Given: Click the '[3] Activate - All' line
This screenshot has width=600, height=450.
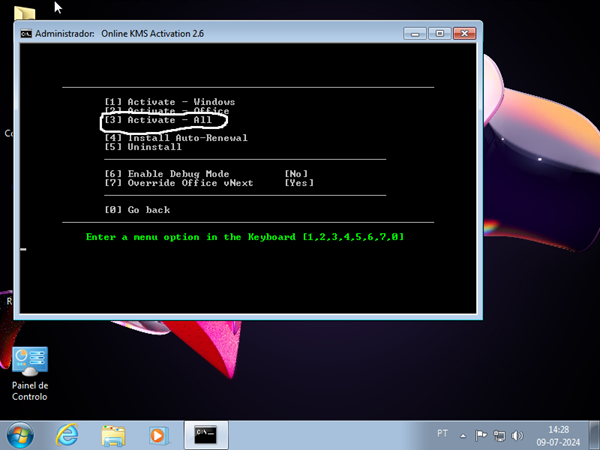Looking at the screenshot, I should click(x=158, y=120).
